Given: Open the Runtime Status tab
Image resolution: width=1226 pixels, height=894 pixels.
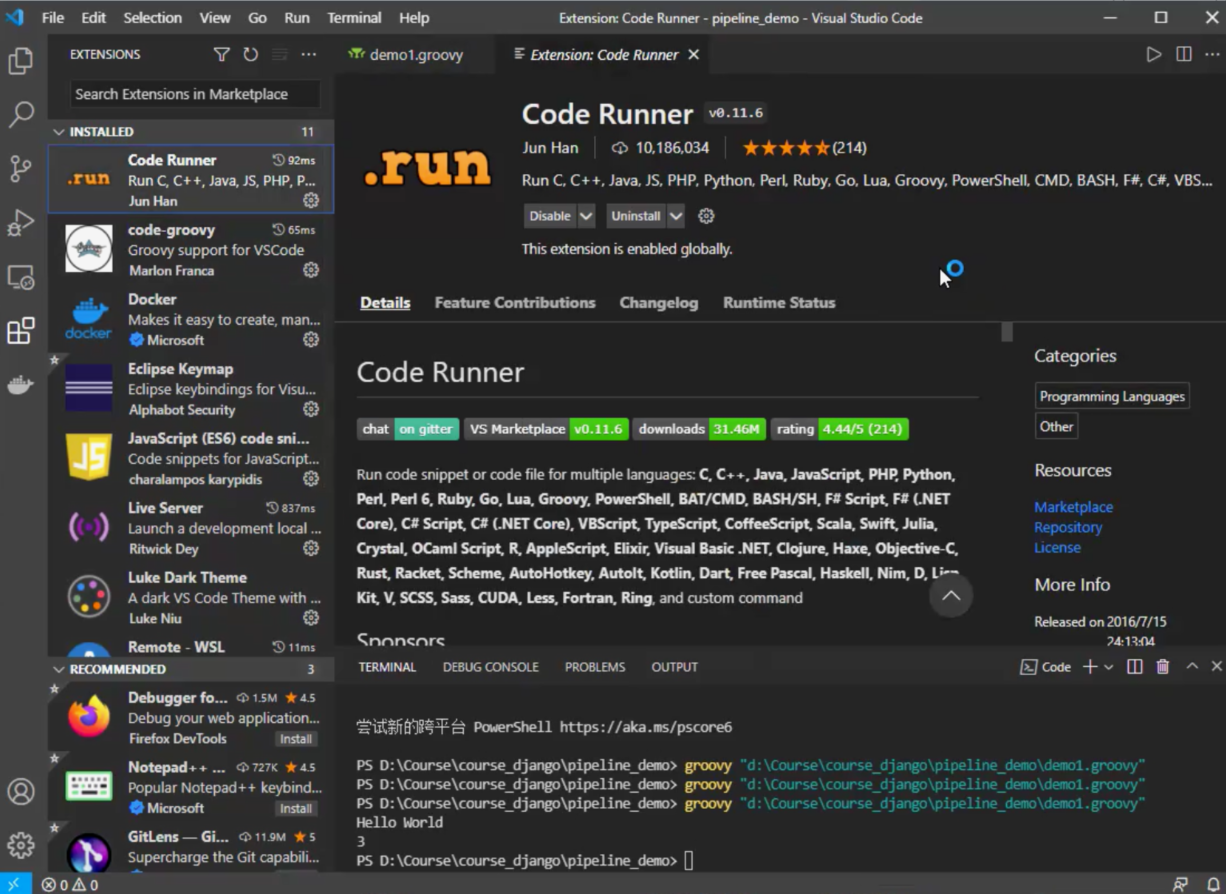Looking at the screenshot, I should click(779, 303).
